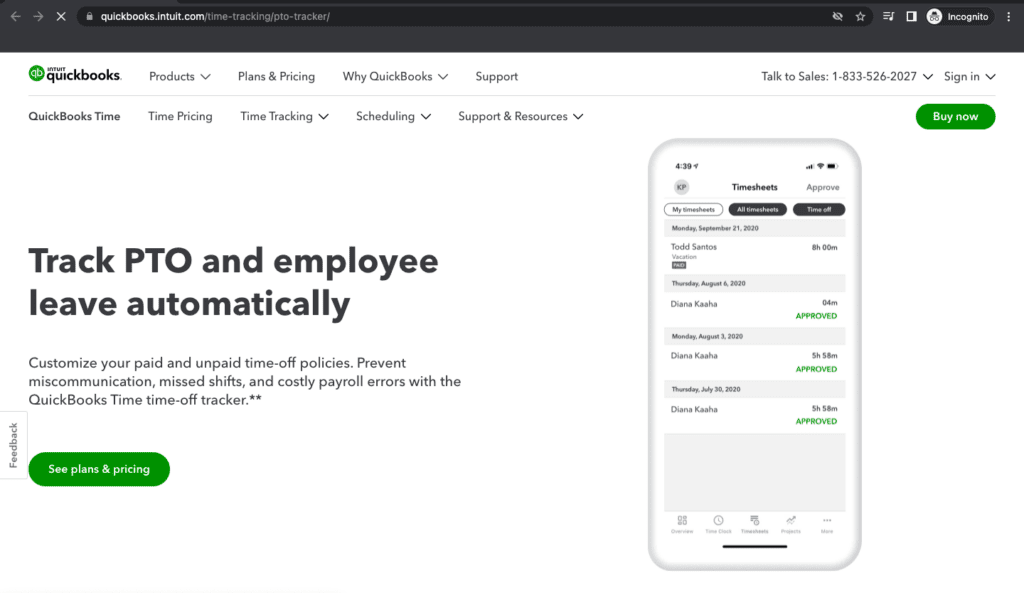Screen dimensions: 1024x593
Task: Open the Plans & Pricing menu item
Action: coord(276,76)
